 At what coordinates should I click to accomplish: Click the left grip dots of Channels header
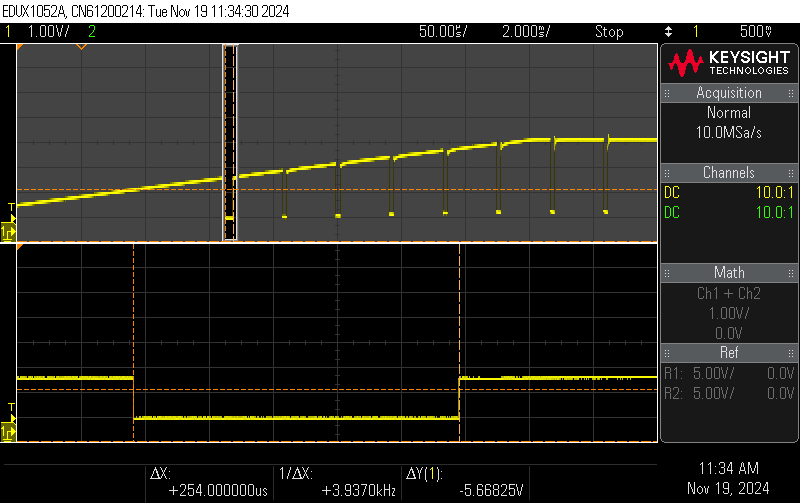pos(667,173)
